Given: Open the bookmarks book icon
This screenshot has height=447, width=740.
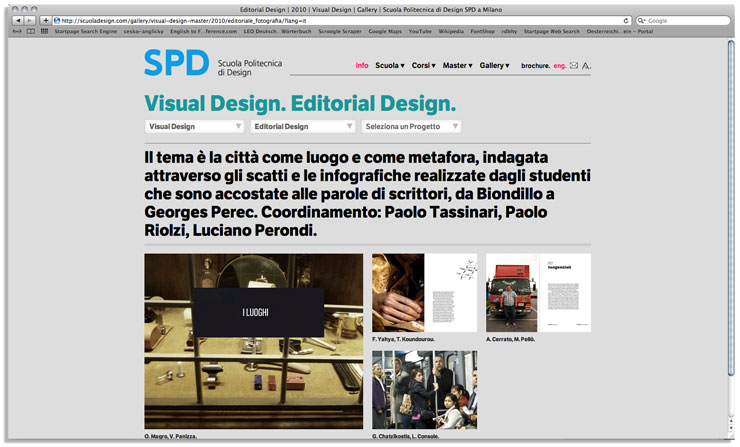Looking at the screenshot, I should [30, 31].
